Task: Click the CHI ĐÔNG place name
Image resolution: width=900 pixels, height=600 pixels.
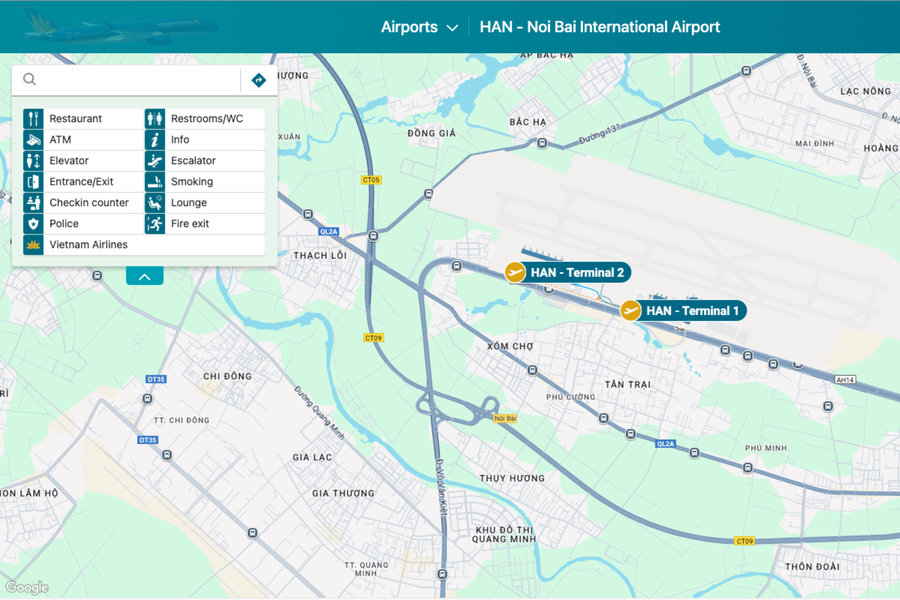Action: pos(227,376)
